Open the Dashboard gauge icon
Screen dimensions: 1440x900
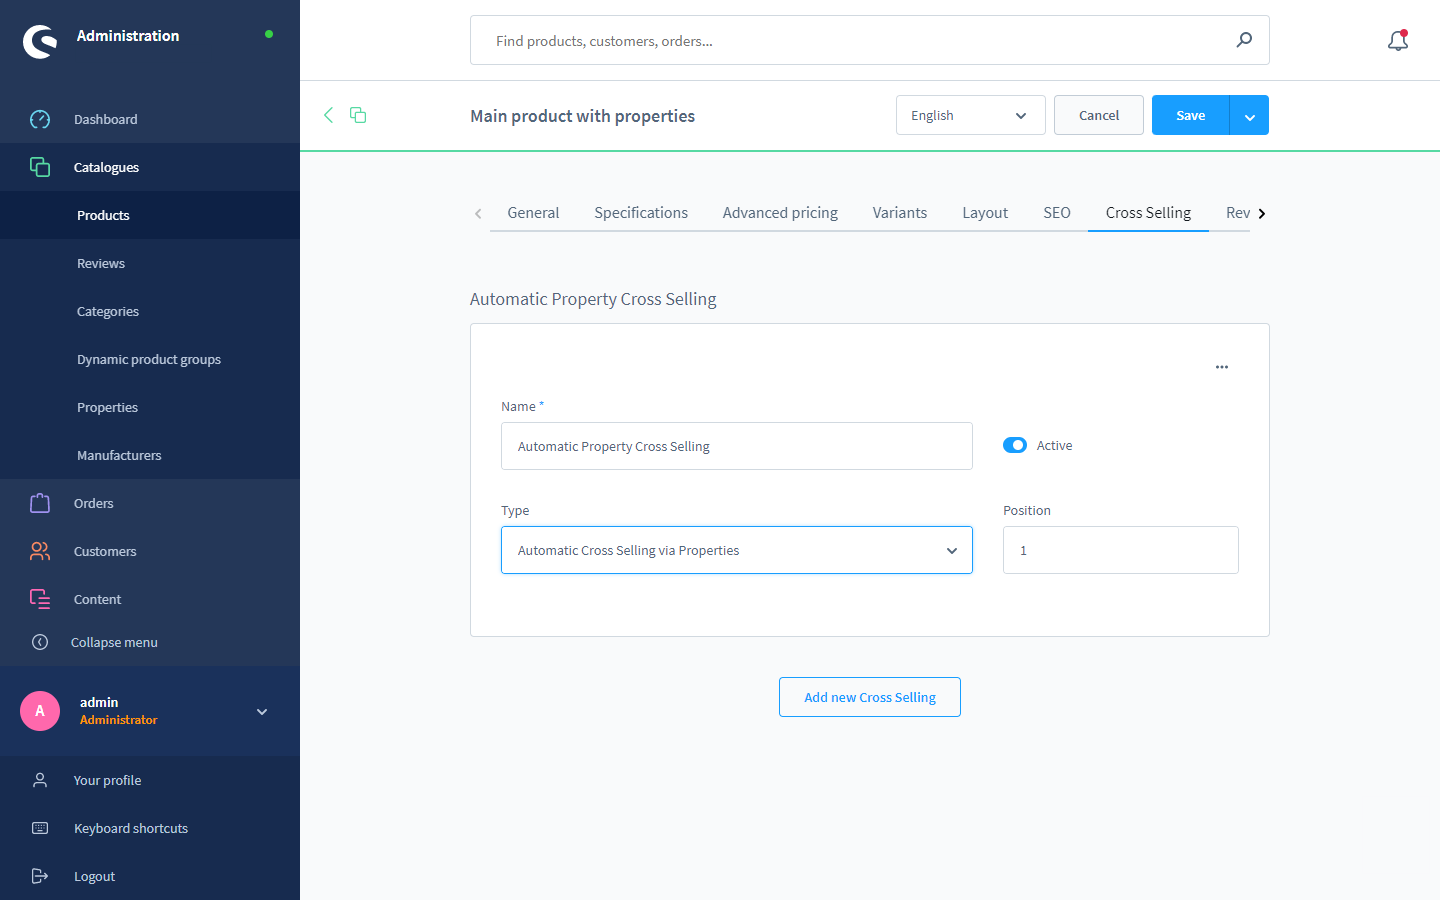(x=40, y=119)
